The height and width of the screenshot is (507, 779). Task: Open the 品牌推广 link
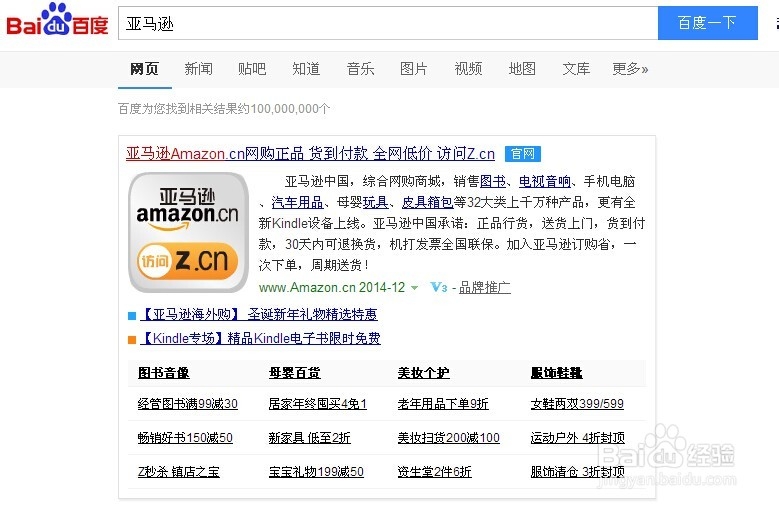pos(485,287)
